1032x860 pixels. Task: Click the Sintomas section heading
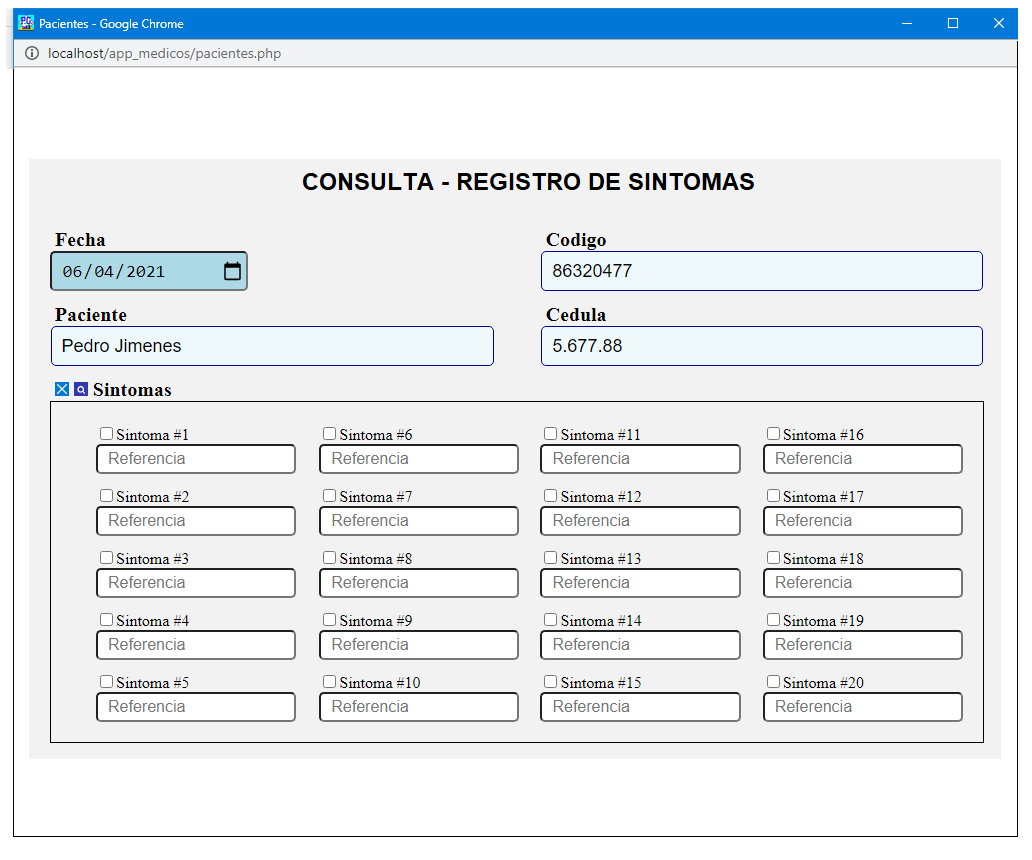[132, 390]
